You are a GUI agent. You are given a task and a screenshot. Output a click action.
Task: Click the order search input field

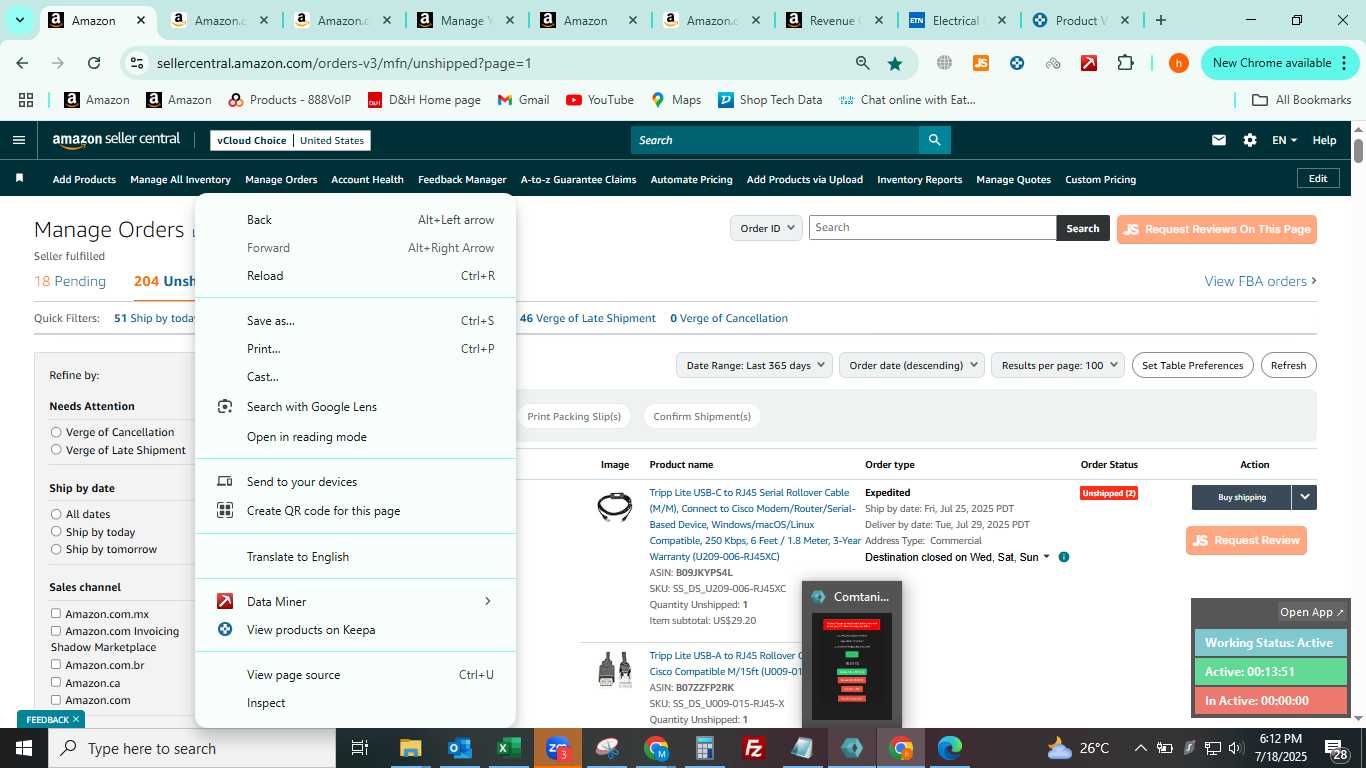[932, 228]
